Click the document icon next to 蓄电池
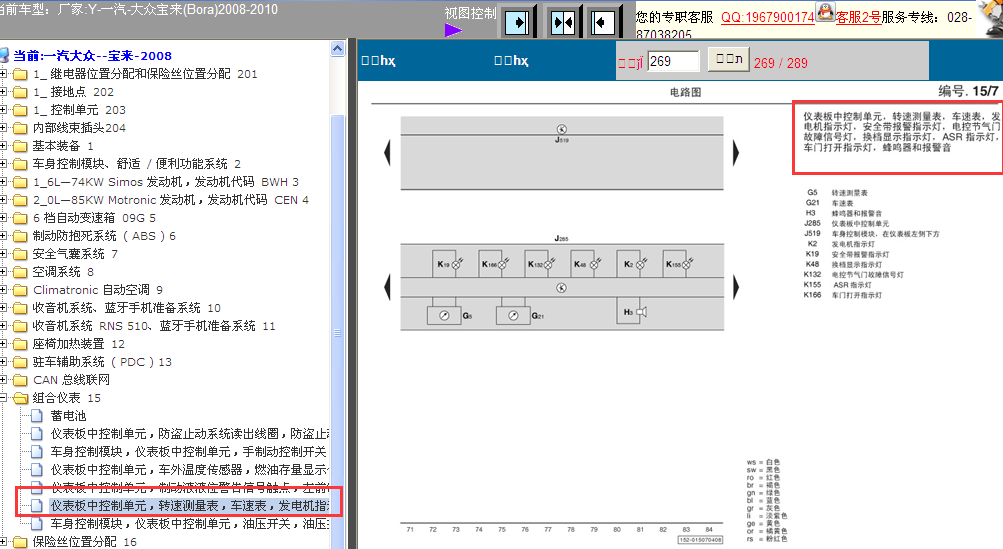The image size is (1003, 549). coord(37,416)
